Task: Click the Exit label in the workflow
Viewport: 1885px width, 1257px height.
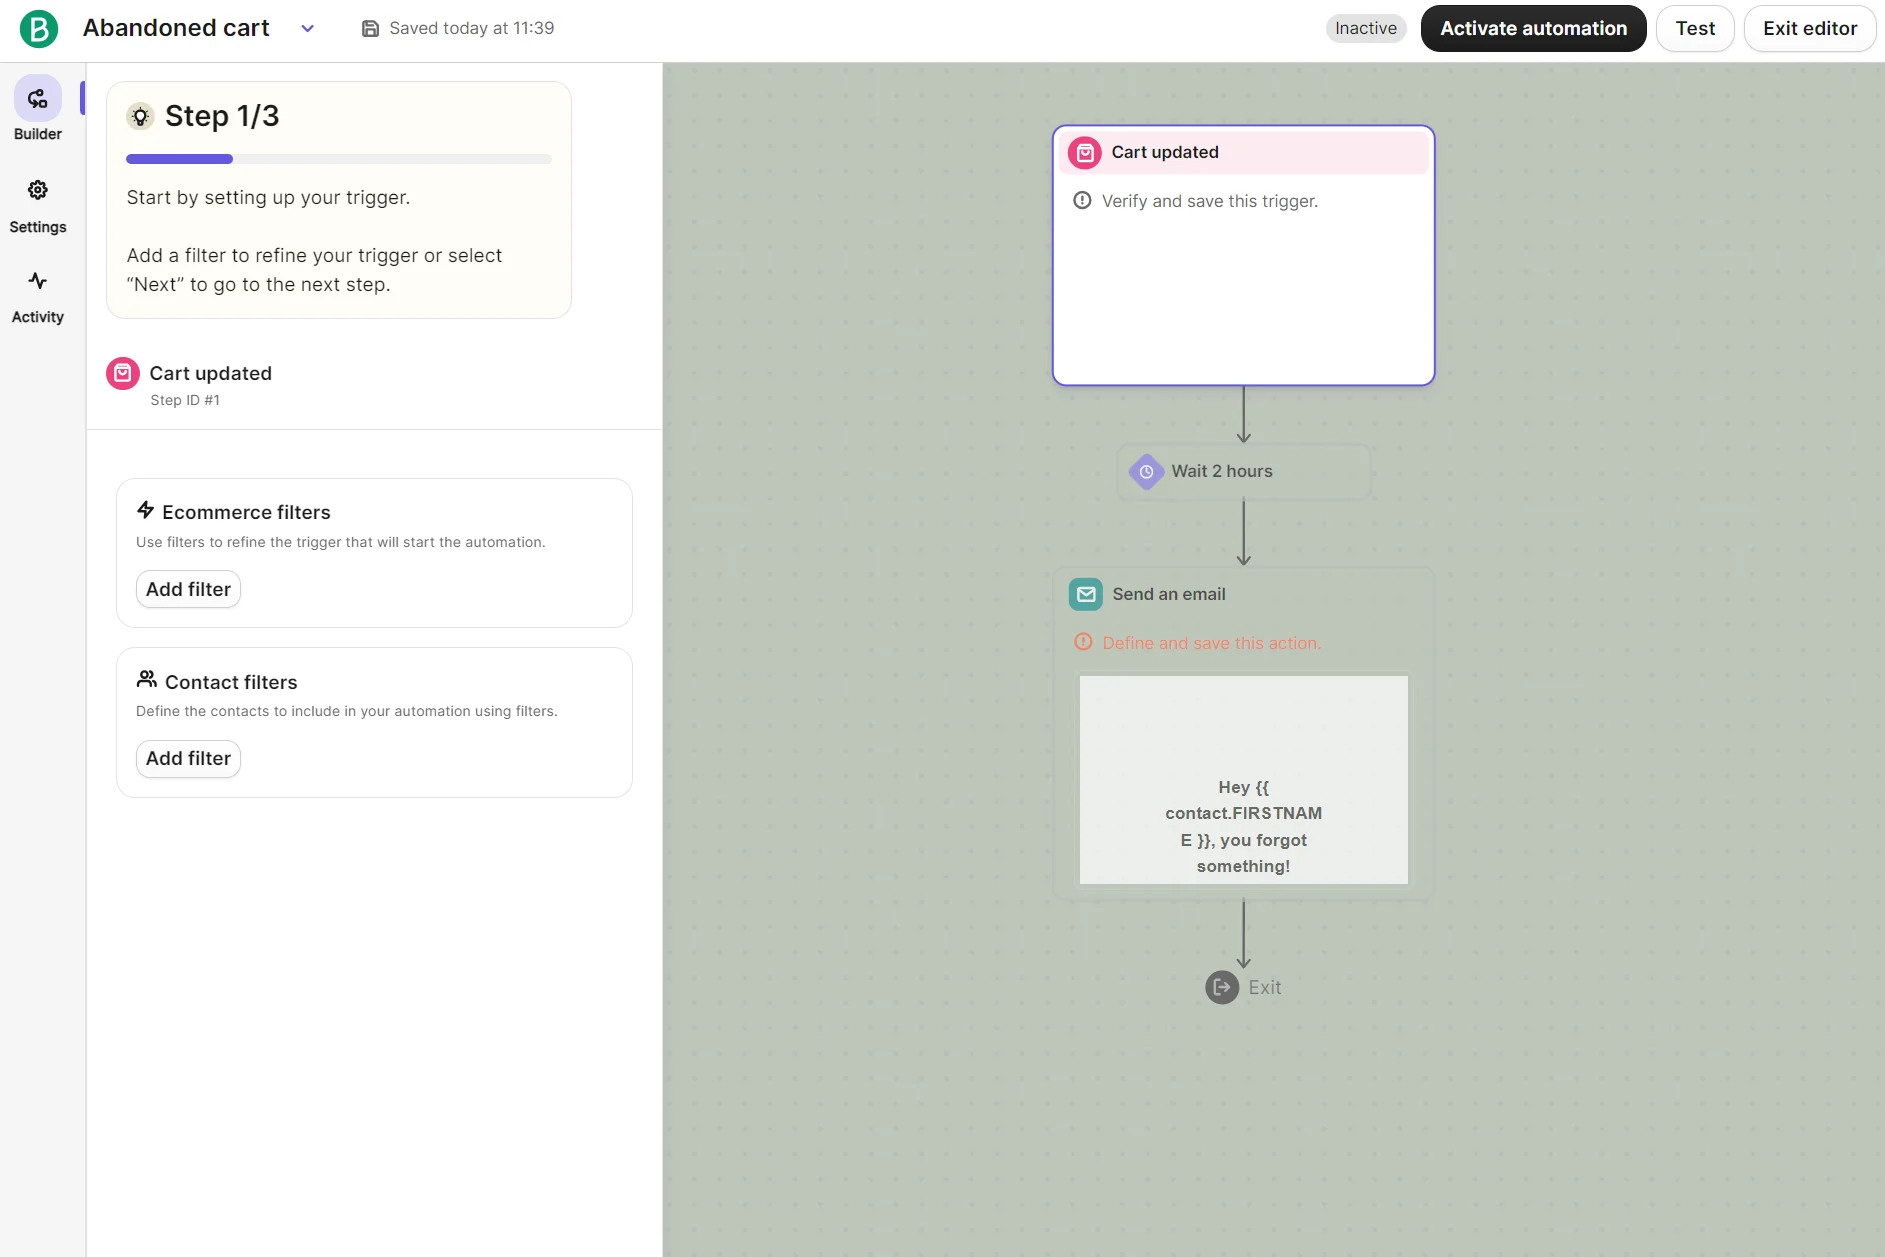Action: pos(1264,988)
